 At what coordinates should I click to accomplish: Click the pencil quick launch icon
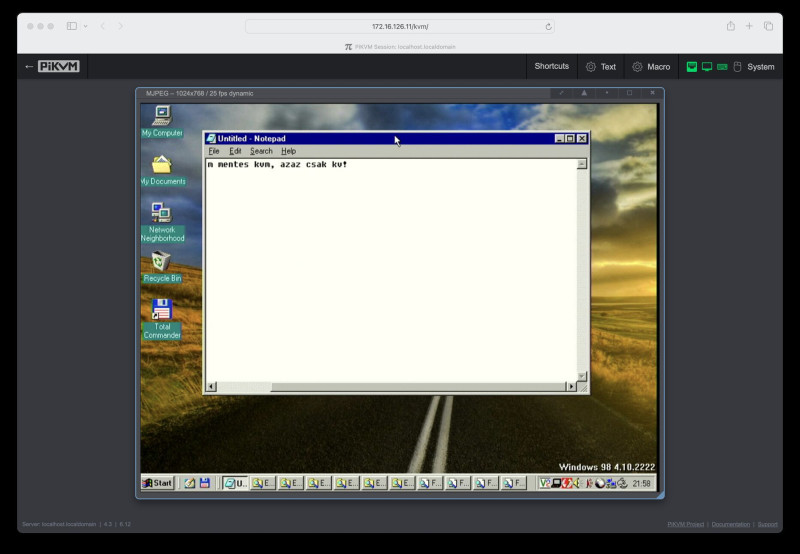pos(190,483)
